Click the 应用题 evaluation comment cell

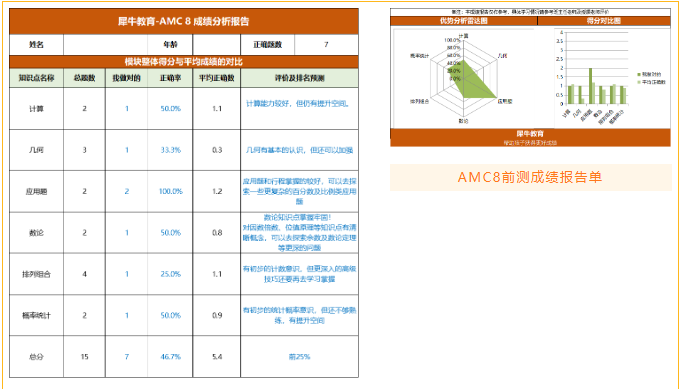coord(300,191)
